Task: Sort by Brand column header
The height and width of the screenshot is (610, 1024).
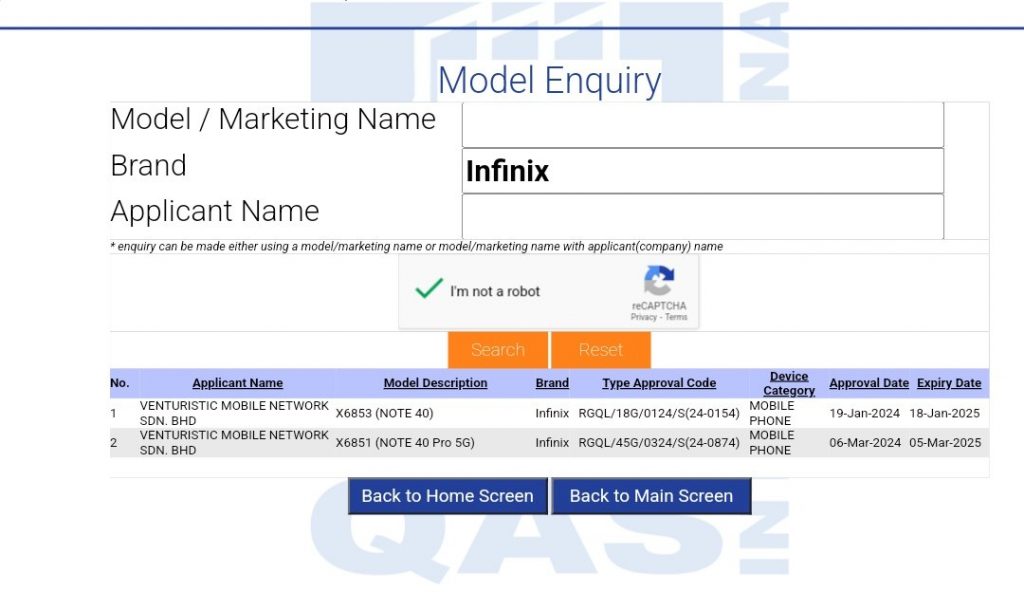Action: [x=552, y=383]
